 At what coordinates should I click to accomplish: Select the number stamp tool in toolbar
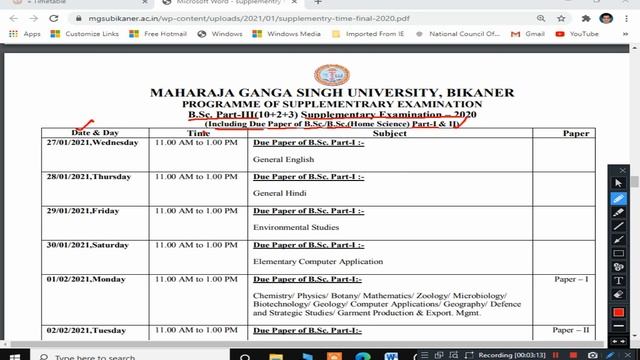coord(618,267)
